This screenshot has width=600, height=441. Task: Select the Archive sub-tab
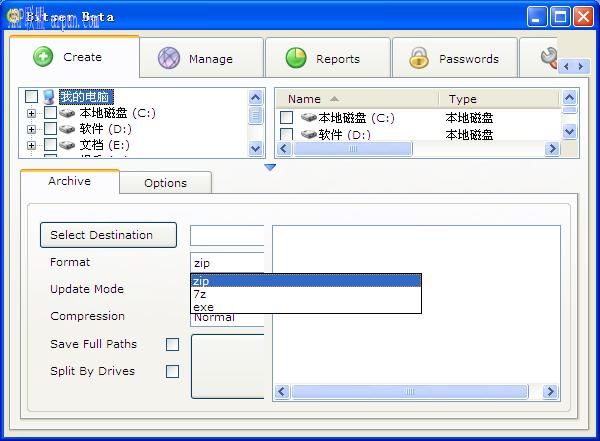[70, 181]
